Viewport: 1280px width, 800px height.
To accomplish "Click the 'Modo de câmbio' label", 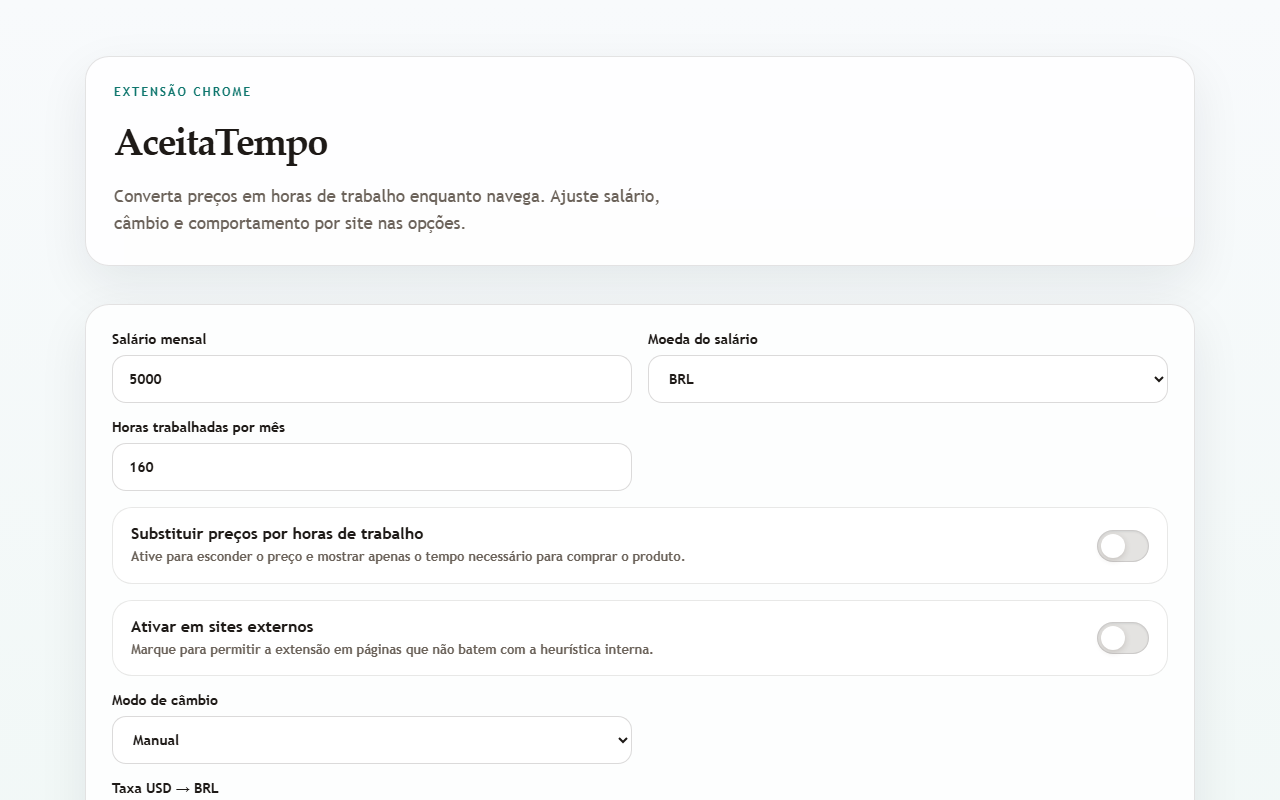I will click(x=164, y=700).
